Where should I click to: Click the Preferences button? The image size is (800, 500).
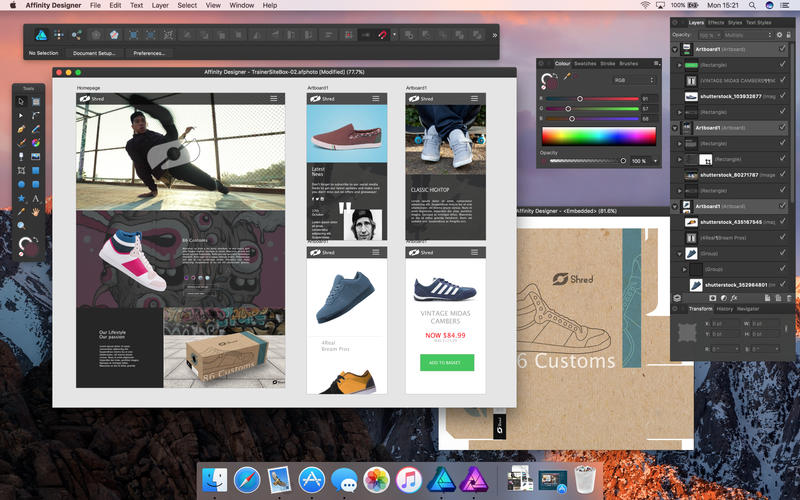pos(149,53)
